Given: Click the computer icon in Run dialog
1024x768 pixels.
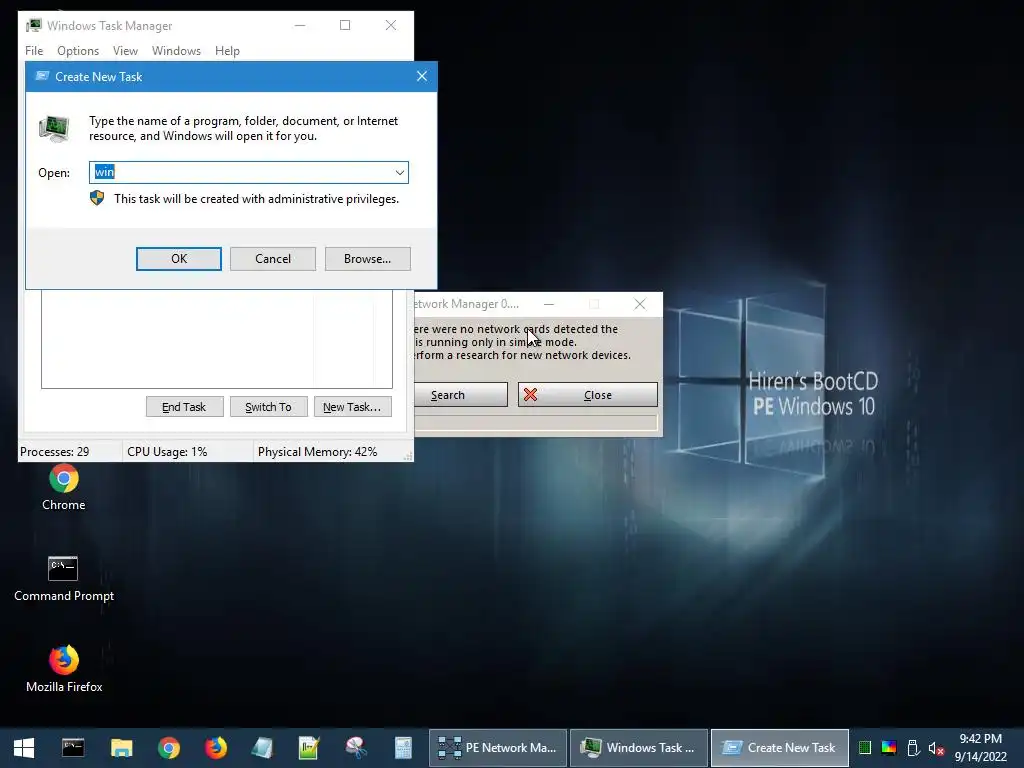Looking at the screenshot, I should [x=54, y=128].
